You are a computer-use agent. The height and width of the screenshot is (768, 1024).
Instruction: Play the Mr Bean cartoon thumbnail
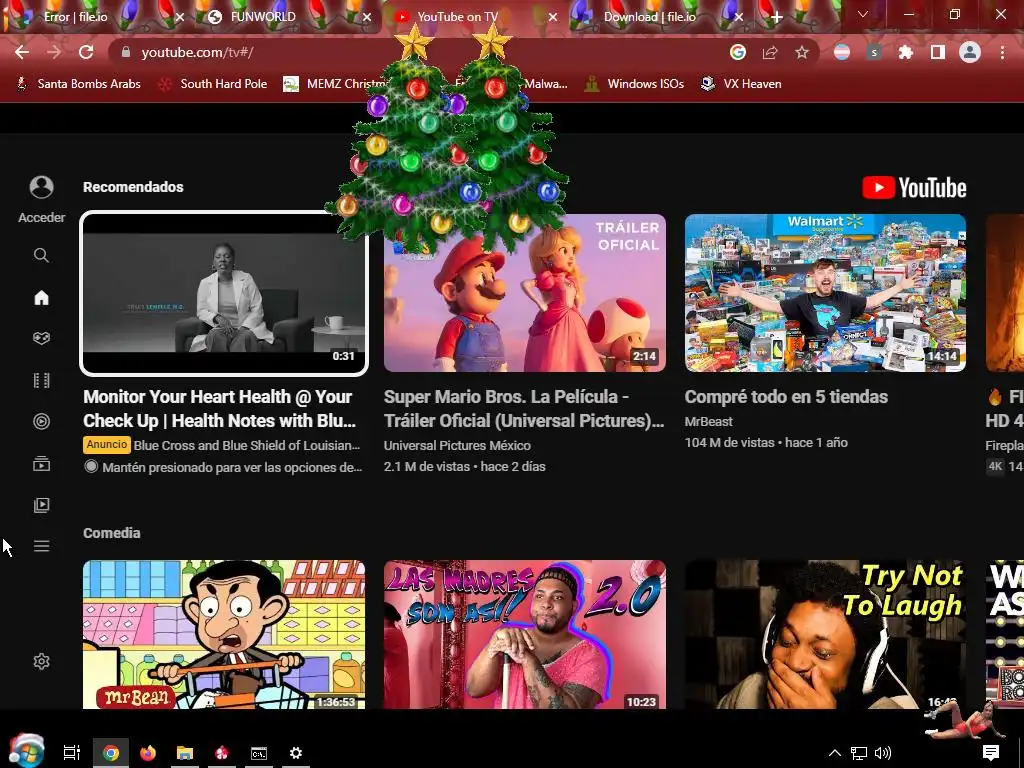click(x=224, y=634)
